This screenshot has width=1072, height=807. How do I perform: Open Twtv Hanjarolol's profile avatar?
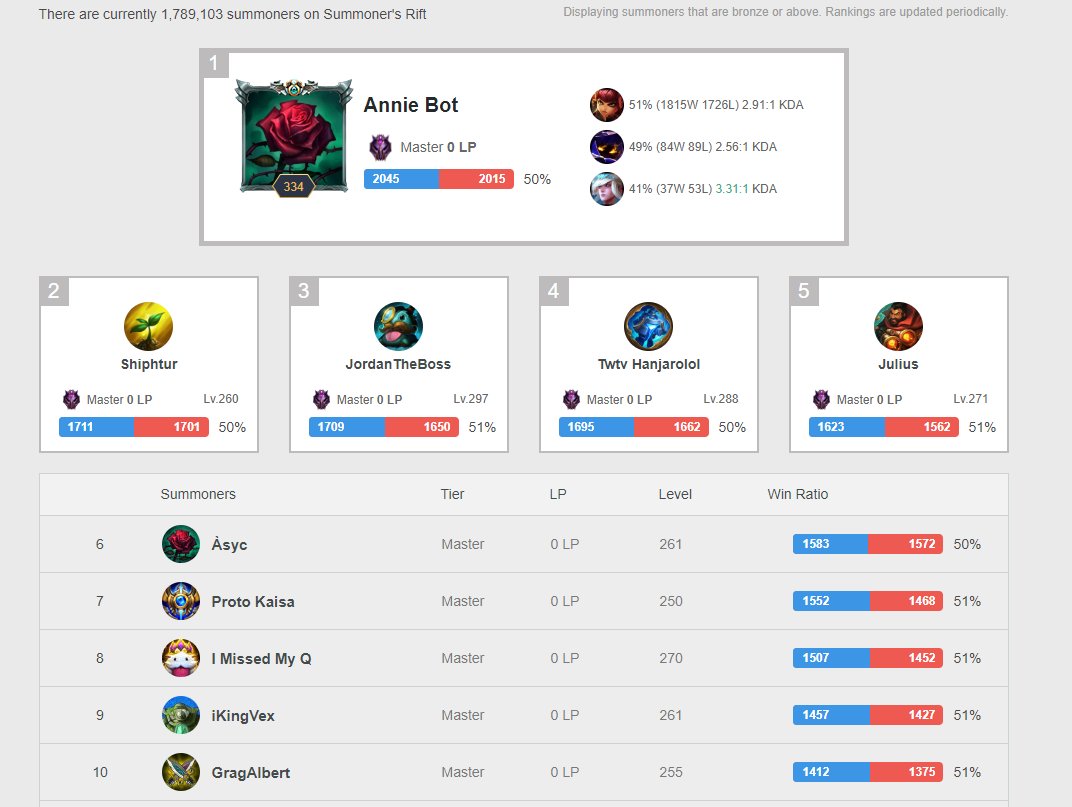click(649, 326)
